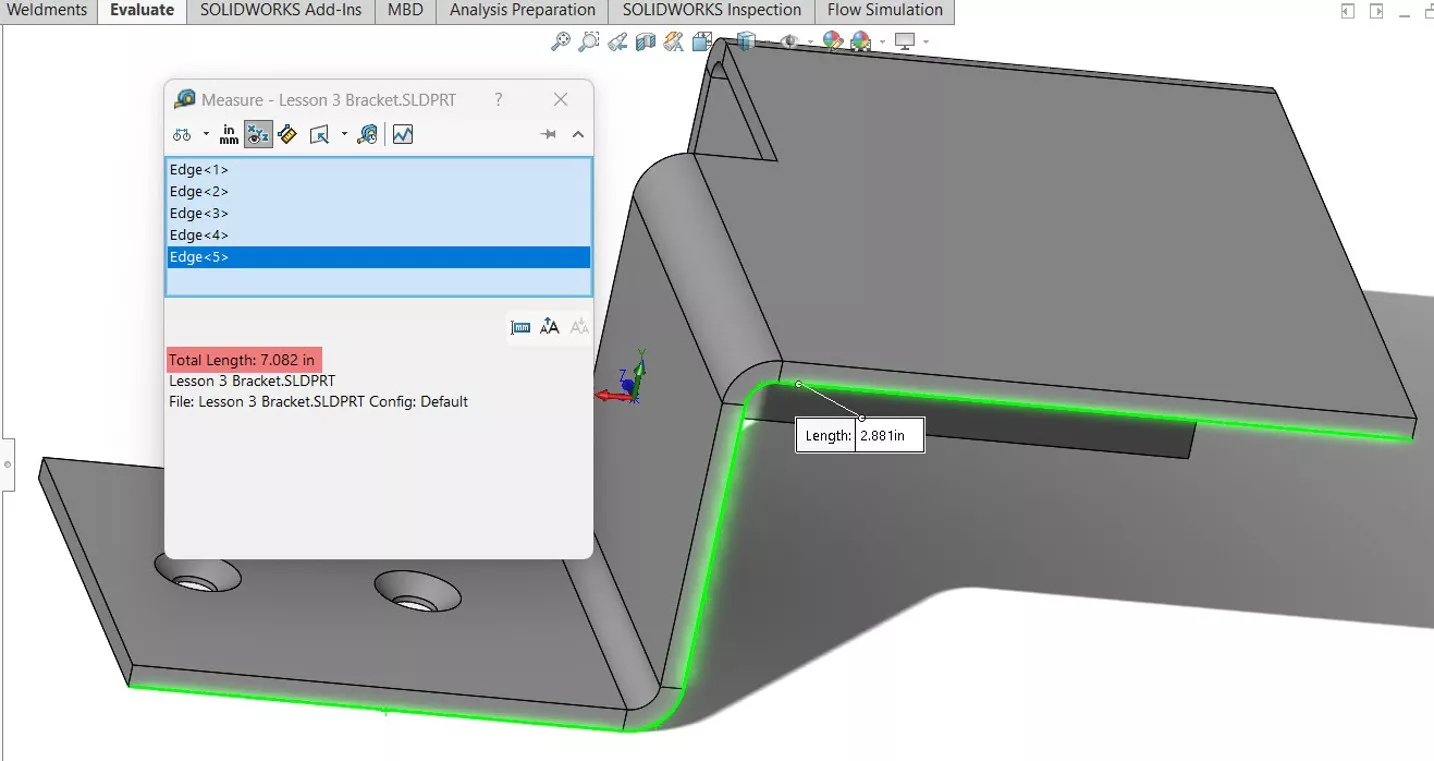Click the Apply Scene icon
Screen dimensions: 1434x761
(x=861, y=41)
